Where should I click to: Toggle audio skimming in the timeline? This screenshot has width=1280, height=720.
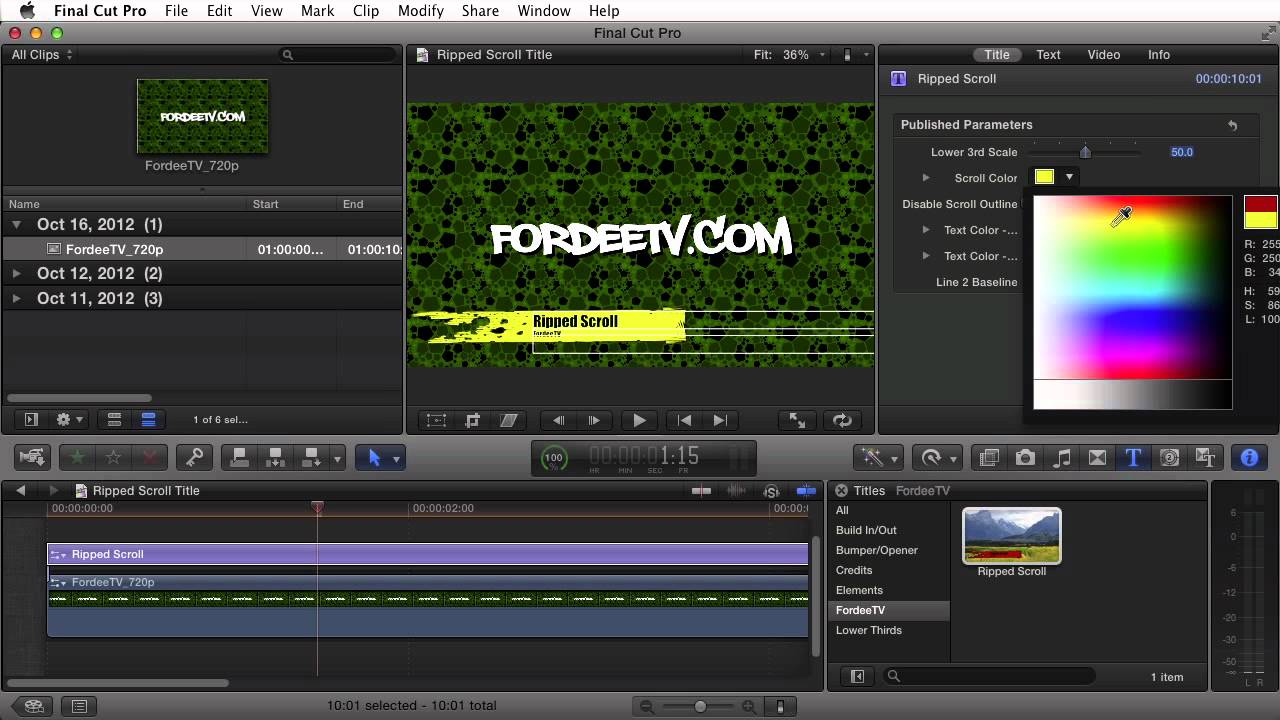click(737, 491)
